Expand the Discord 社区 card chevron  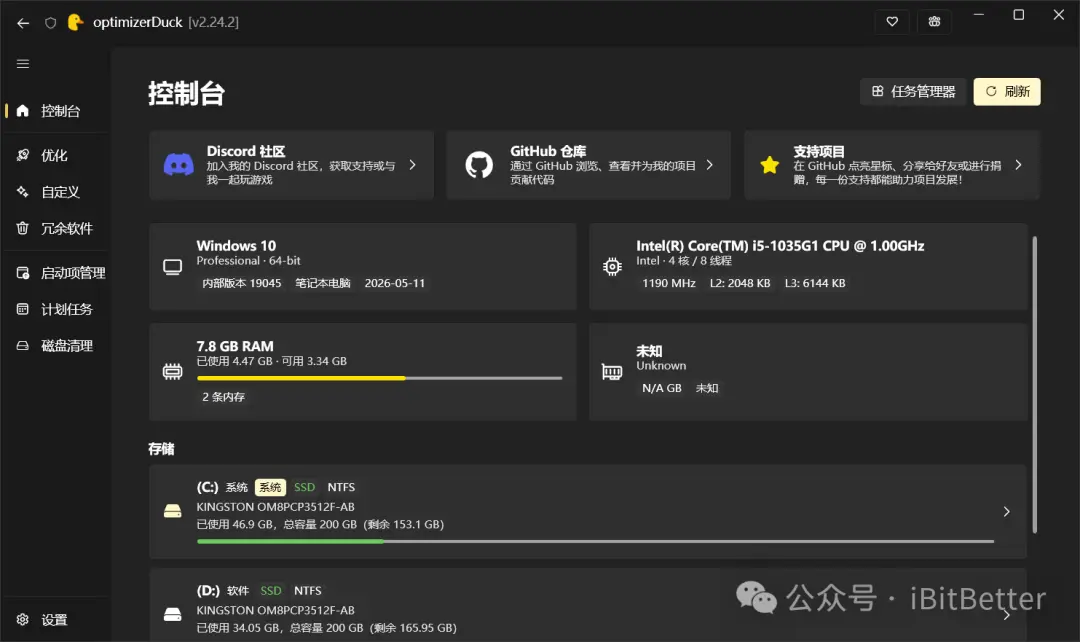tap(412, 165)
